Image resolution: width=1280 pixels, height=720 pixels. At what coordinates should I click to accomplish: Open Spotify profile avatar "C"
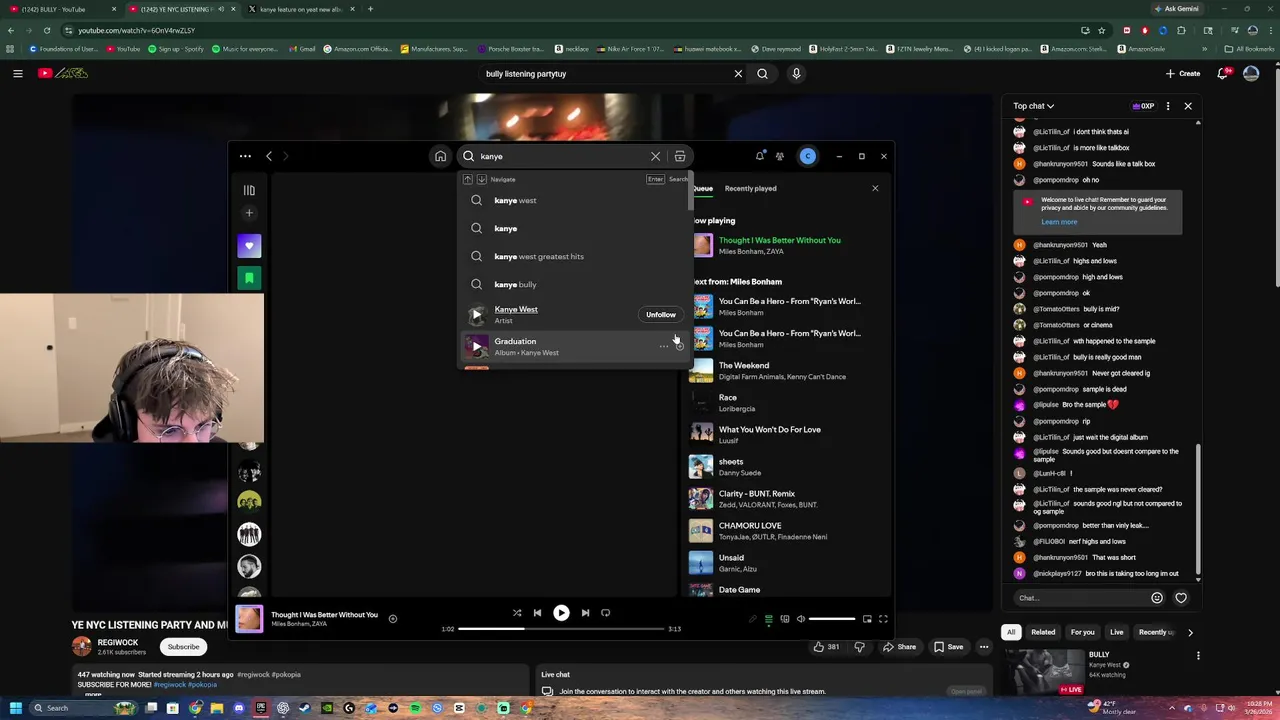[808, 156]
